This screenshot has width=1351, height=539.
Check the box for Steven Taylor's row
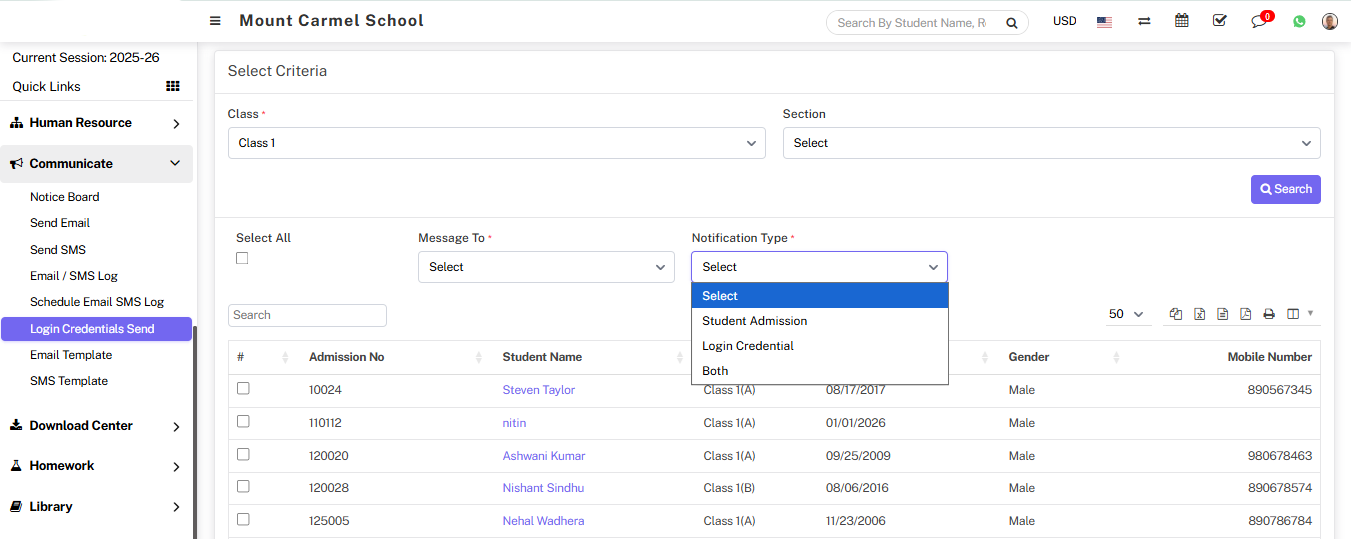[243, 389]
